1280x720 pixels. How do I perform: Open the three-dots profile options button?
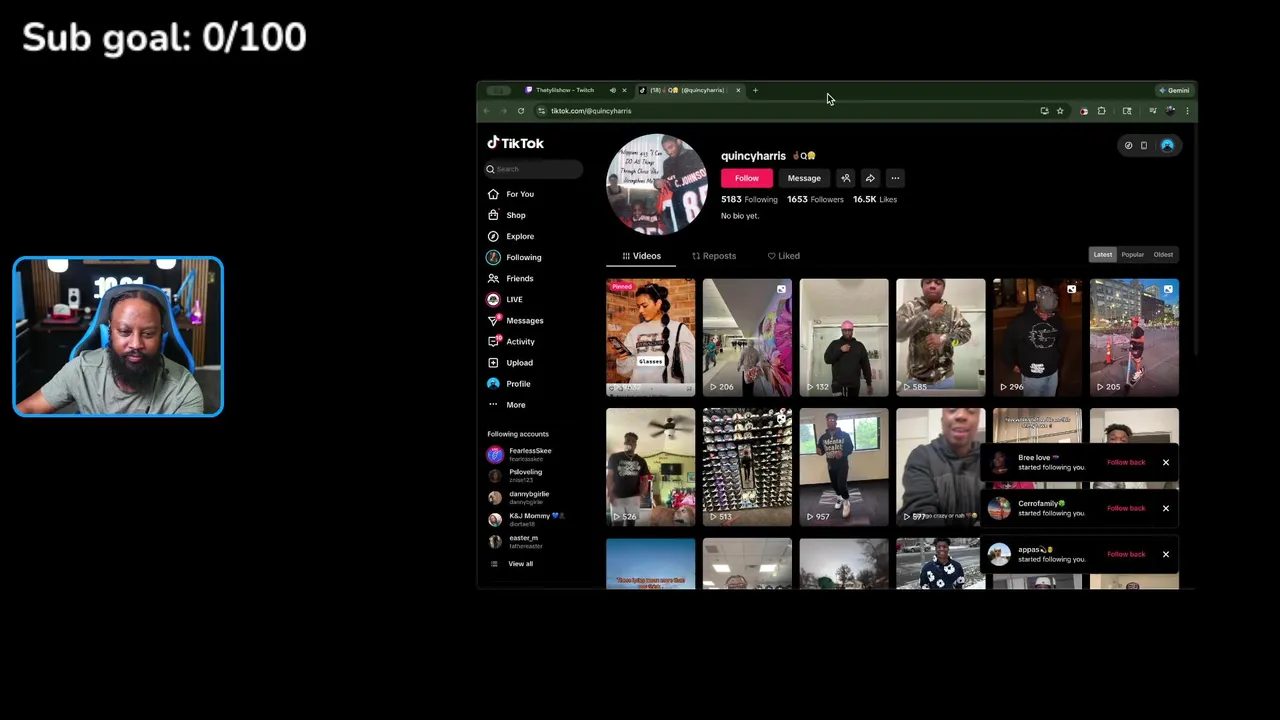(895, 178)
